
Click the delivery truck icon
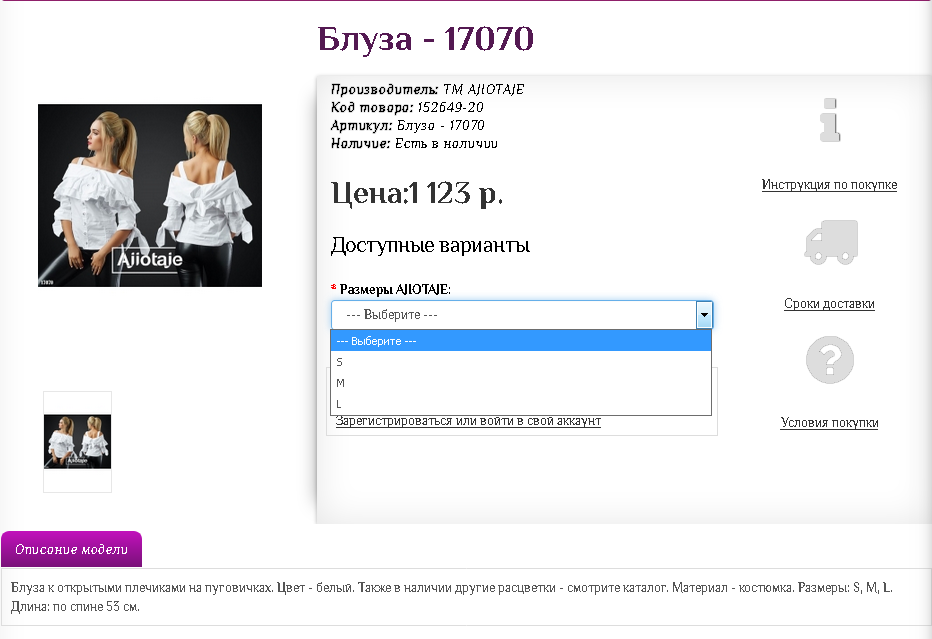pyautogui.click(x=831, y=242)
